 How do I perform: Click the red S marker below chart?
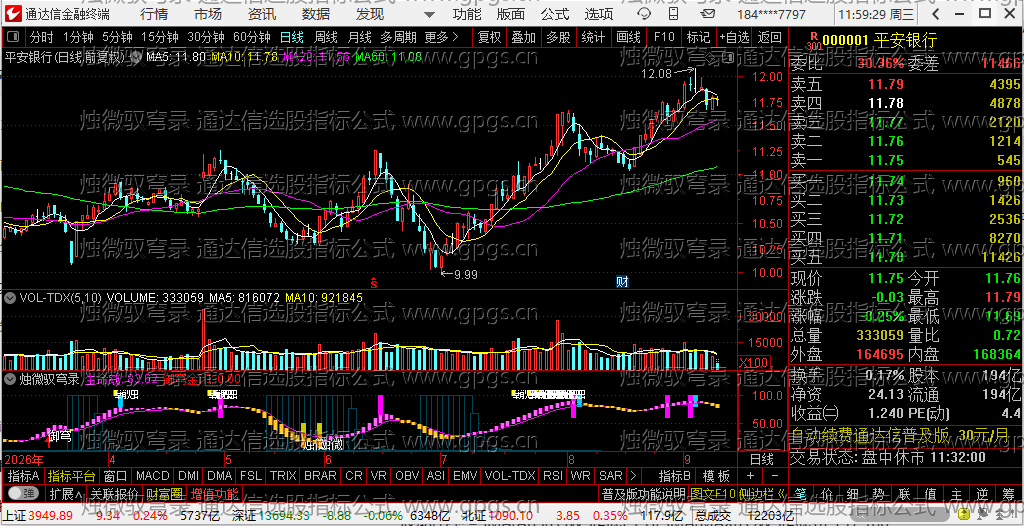(374, 283)
